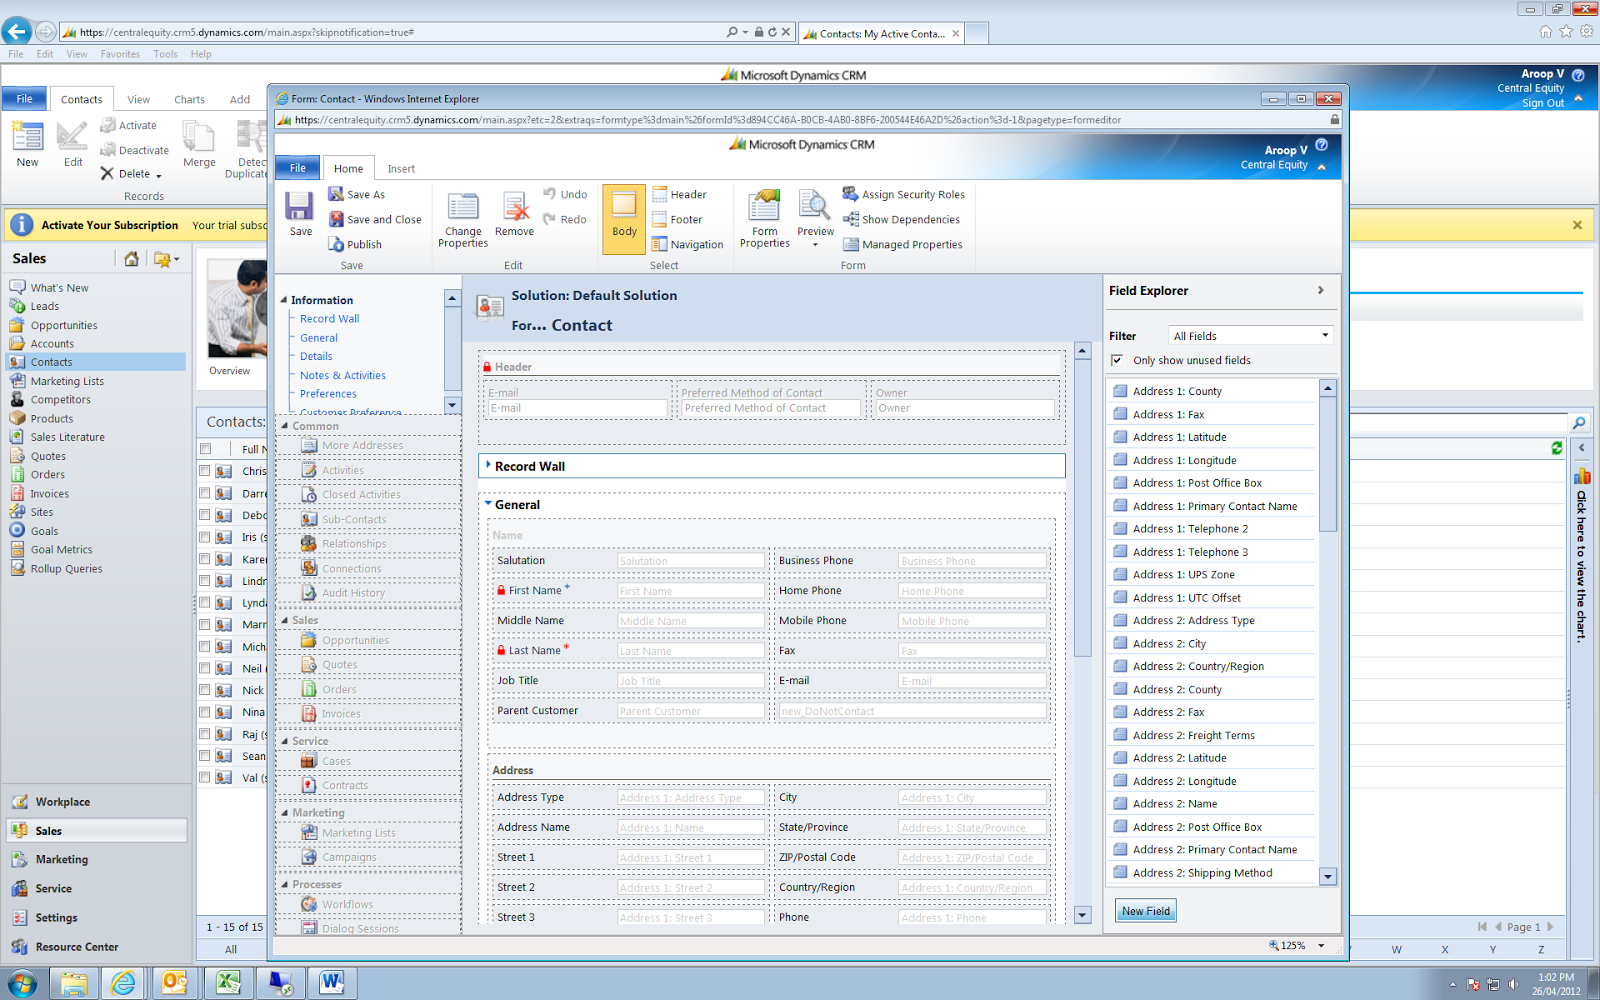Open the Charts menu in the main window
Image resolution: width=1600 pixels, height=1000 pixels.
tap(189, 98)
